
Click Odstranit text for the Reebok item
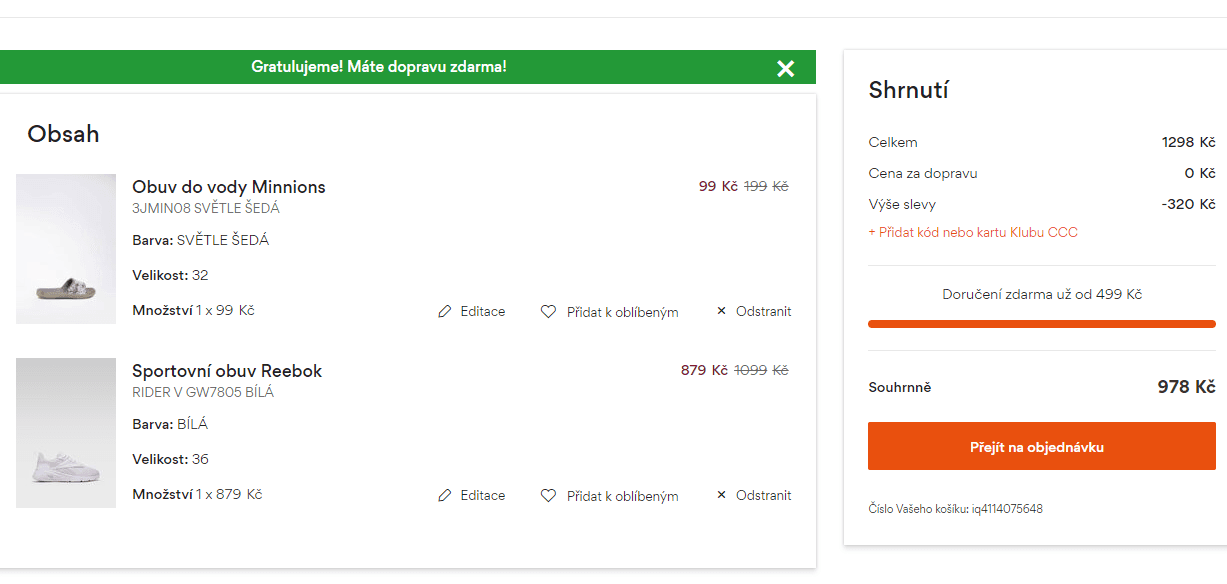coord(764,495)
